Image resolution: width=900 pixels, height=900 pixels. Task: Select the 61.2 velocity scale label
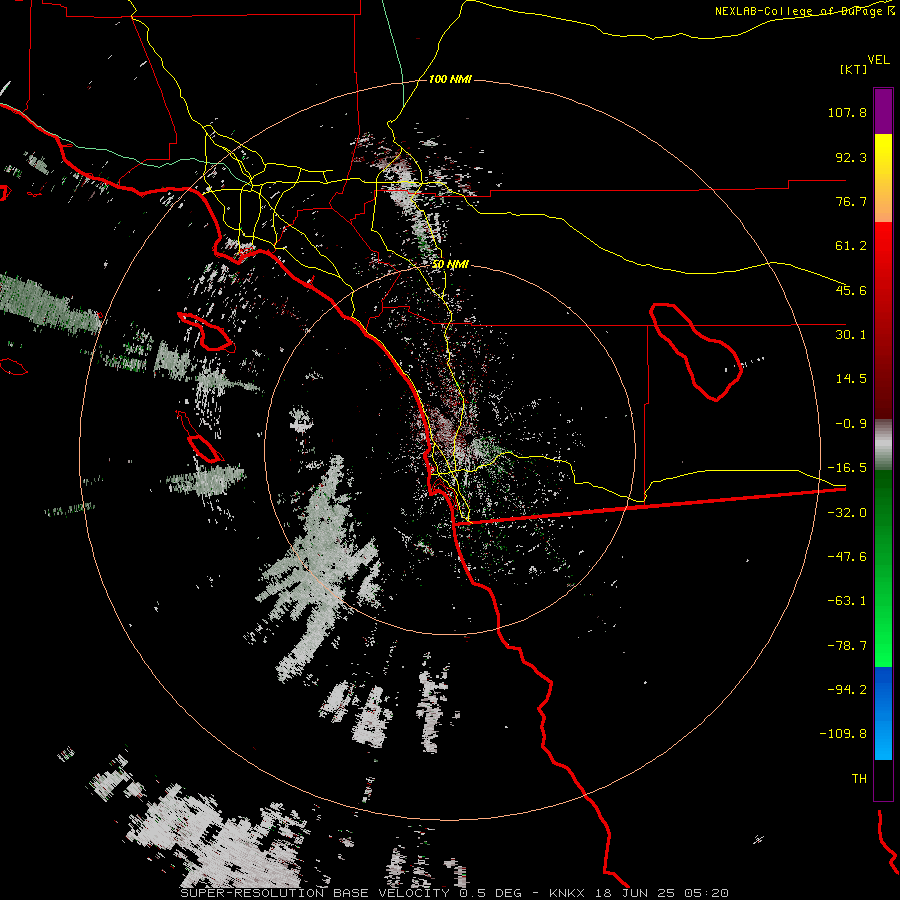click(851, 246)
